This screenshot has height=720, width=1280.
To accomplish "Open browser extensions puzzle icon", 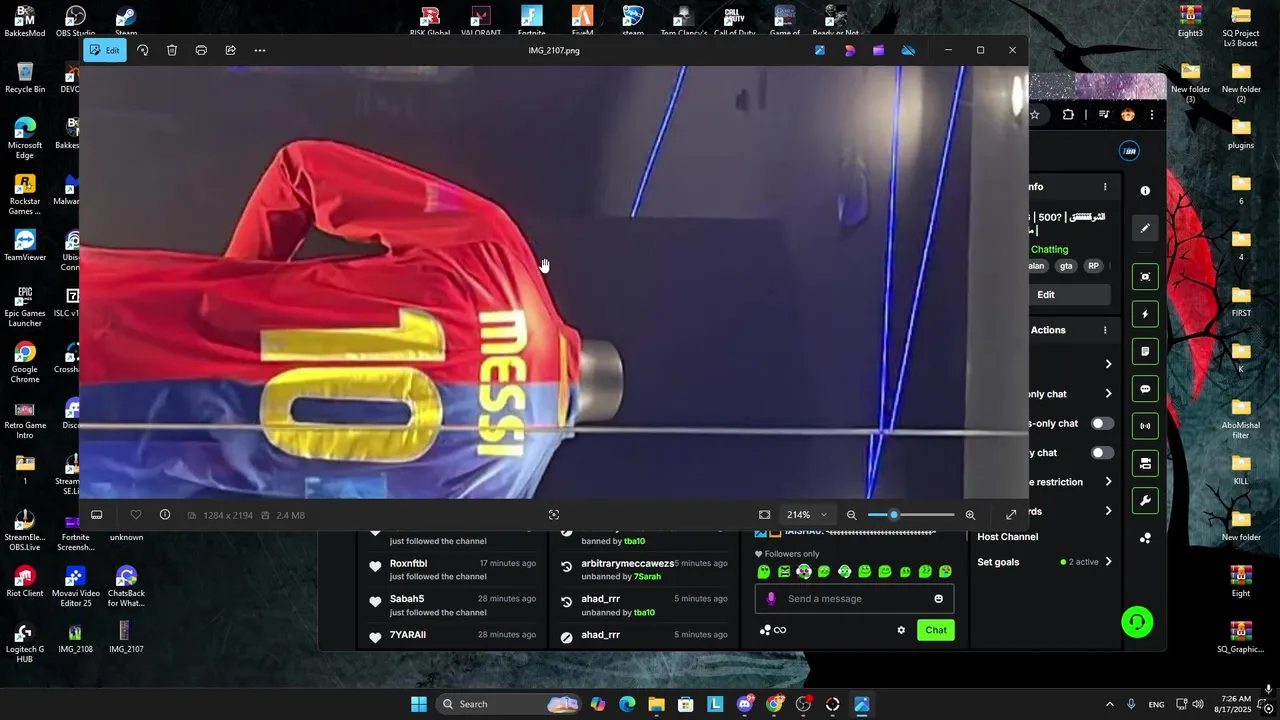I will point(1068,115).
